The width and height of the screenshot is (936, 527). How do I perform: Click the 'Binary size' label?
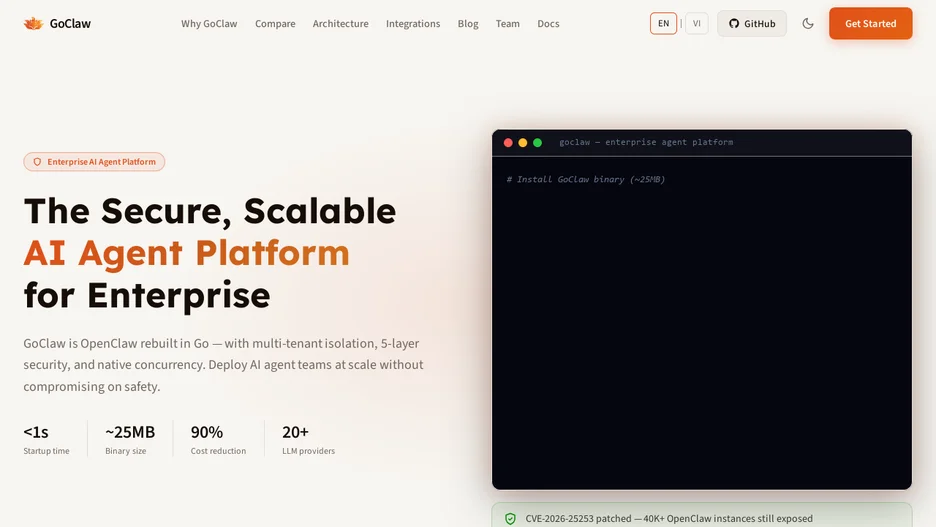[x=125, y=451]
